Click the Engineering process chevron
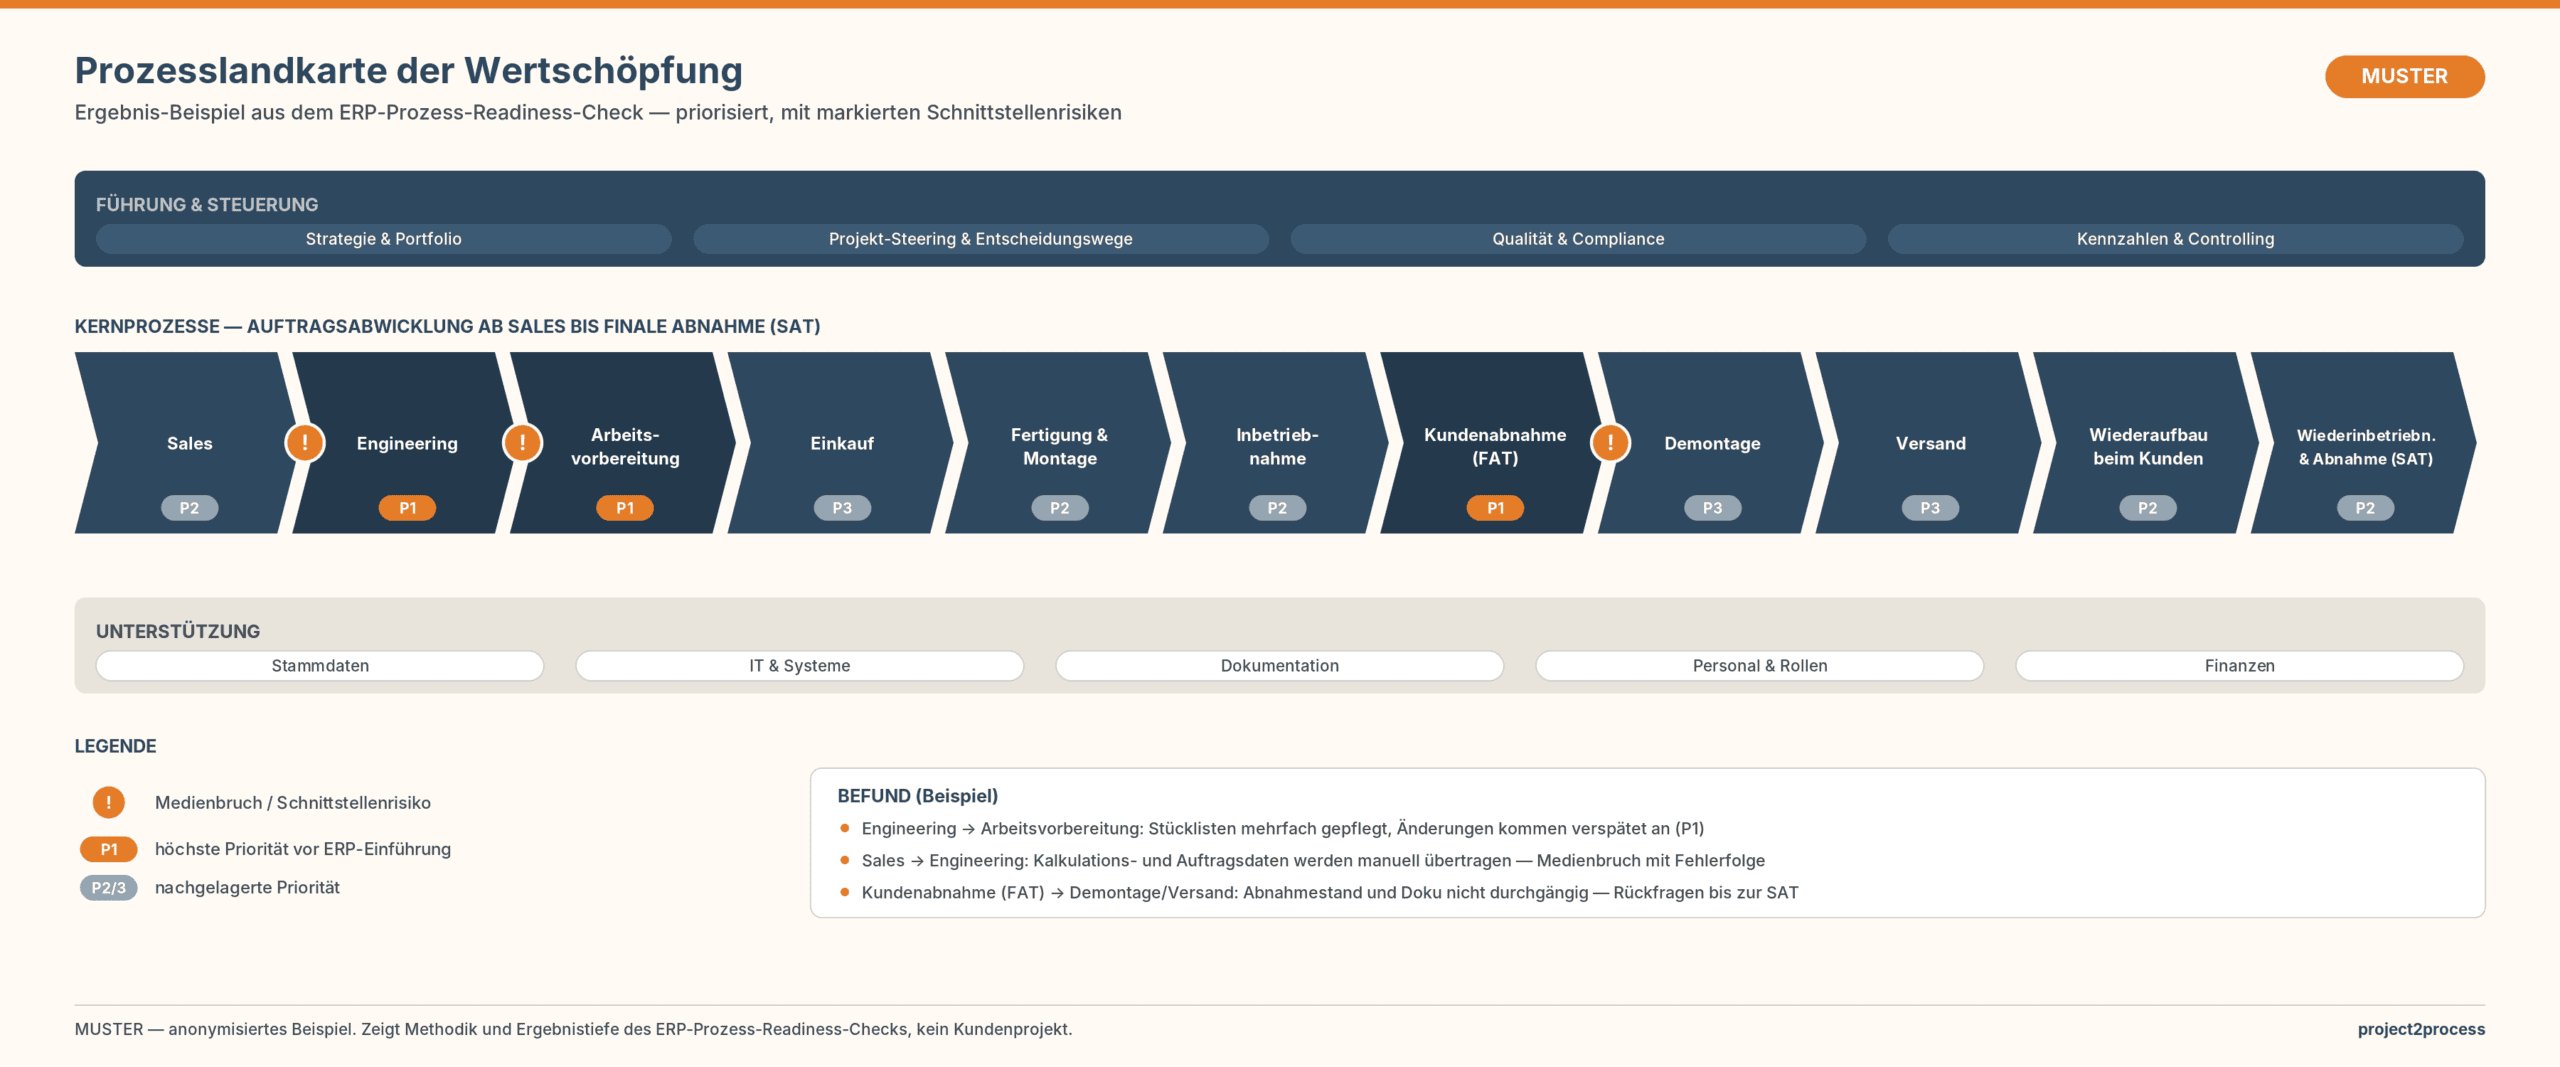This screenshot has width=2560, height=1067. [x=407, y=442]
